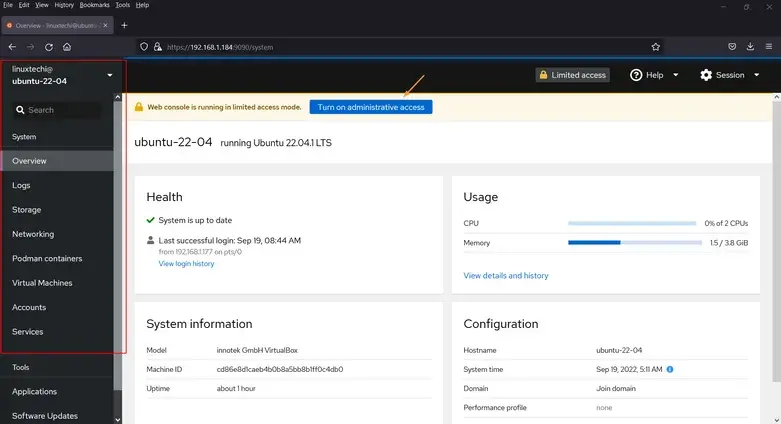
Task: Click the Memory usage bar
Action: 635,243
